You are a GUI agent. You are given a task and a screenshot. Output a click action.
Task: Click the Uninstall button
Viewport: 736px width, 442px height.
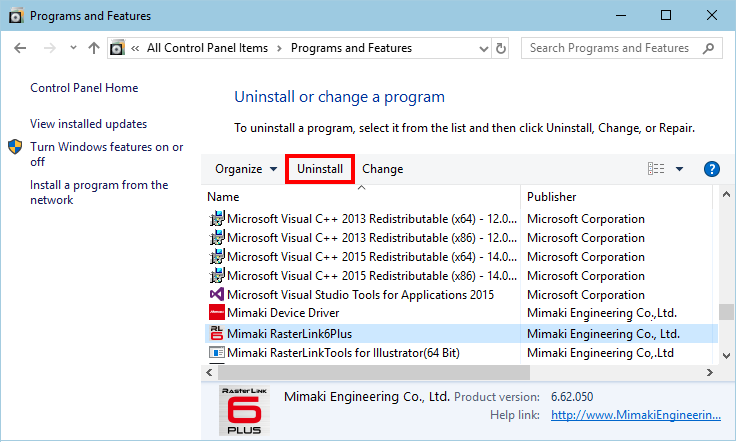tap(320, 169)
